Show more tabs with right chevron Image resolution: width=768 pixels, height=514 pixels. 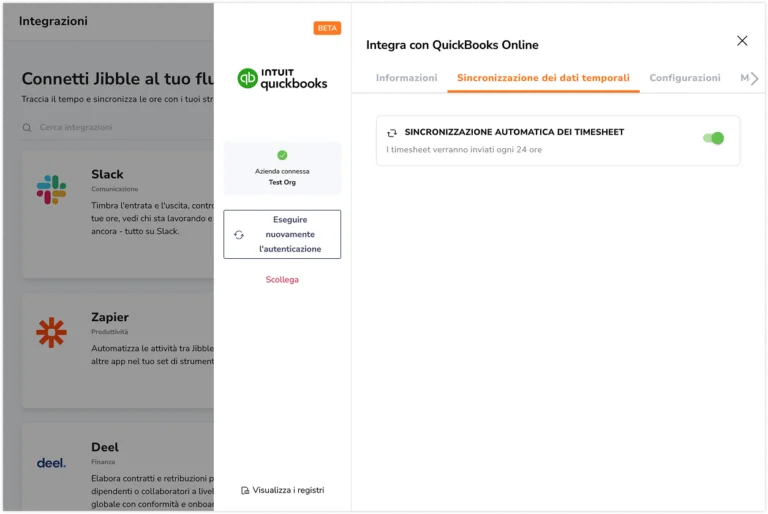tap(754, 78)
